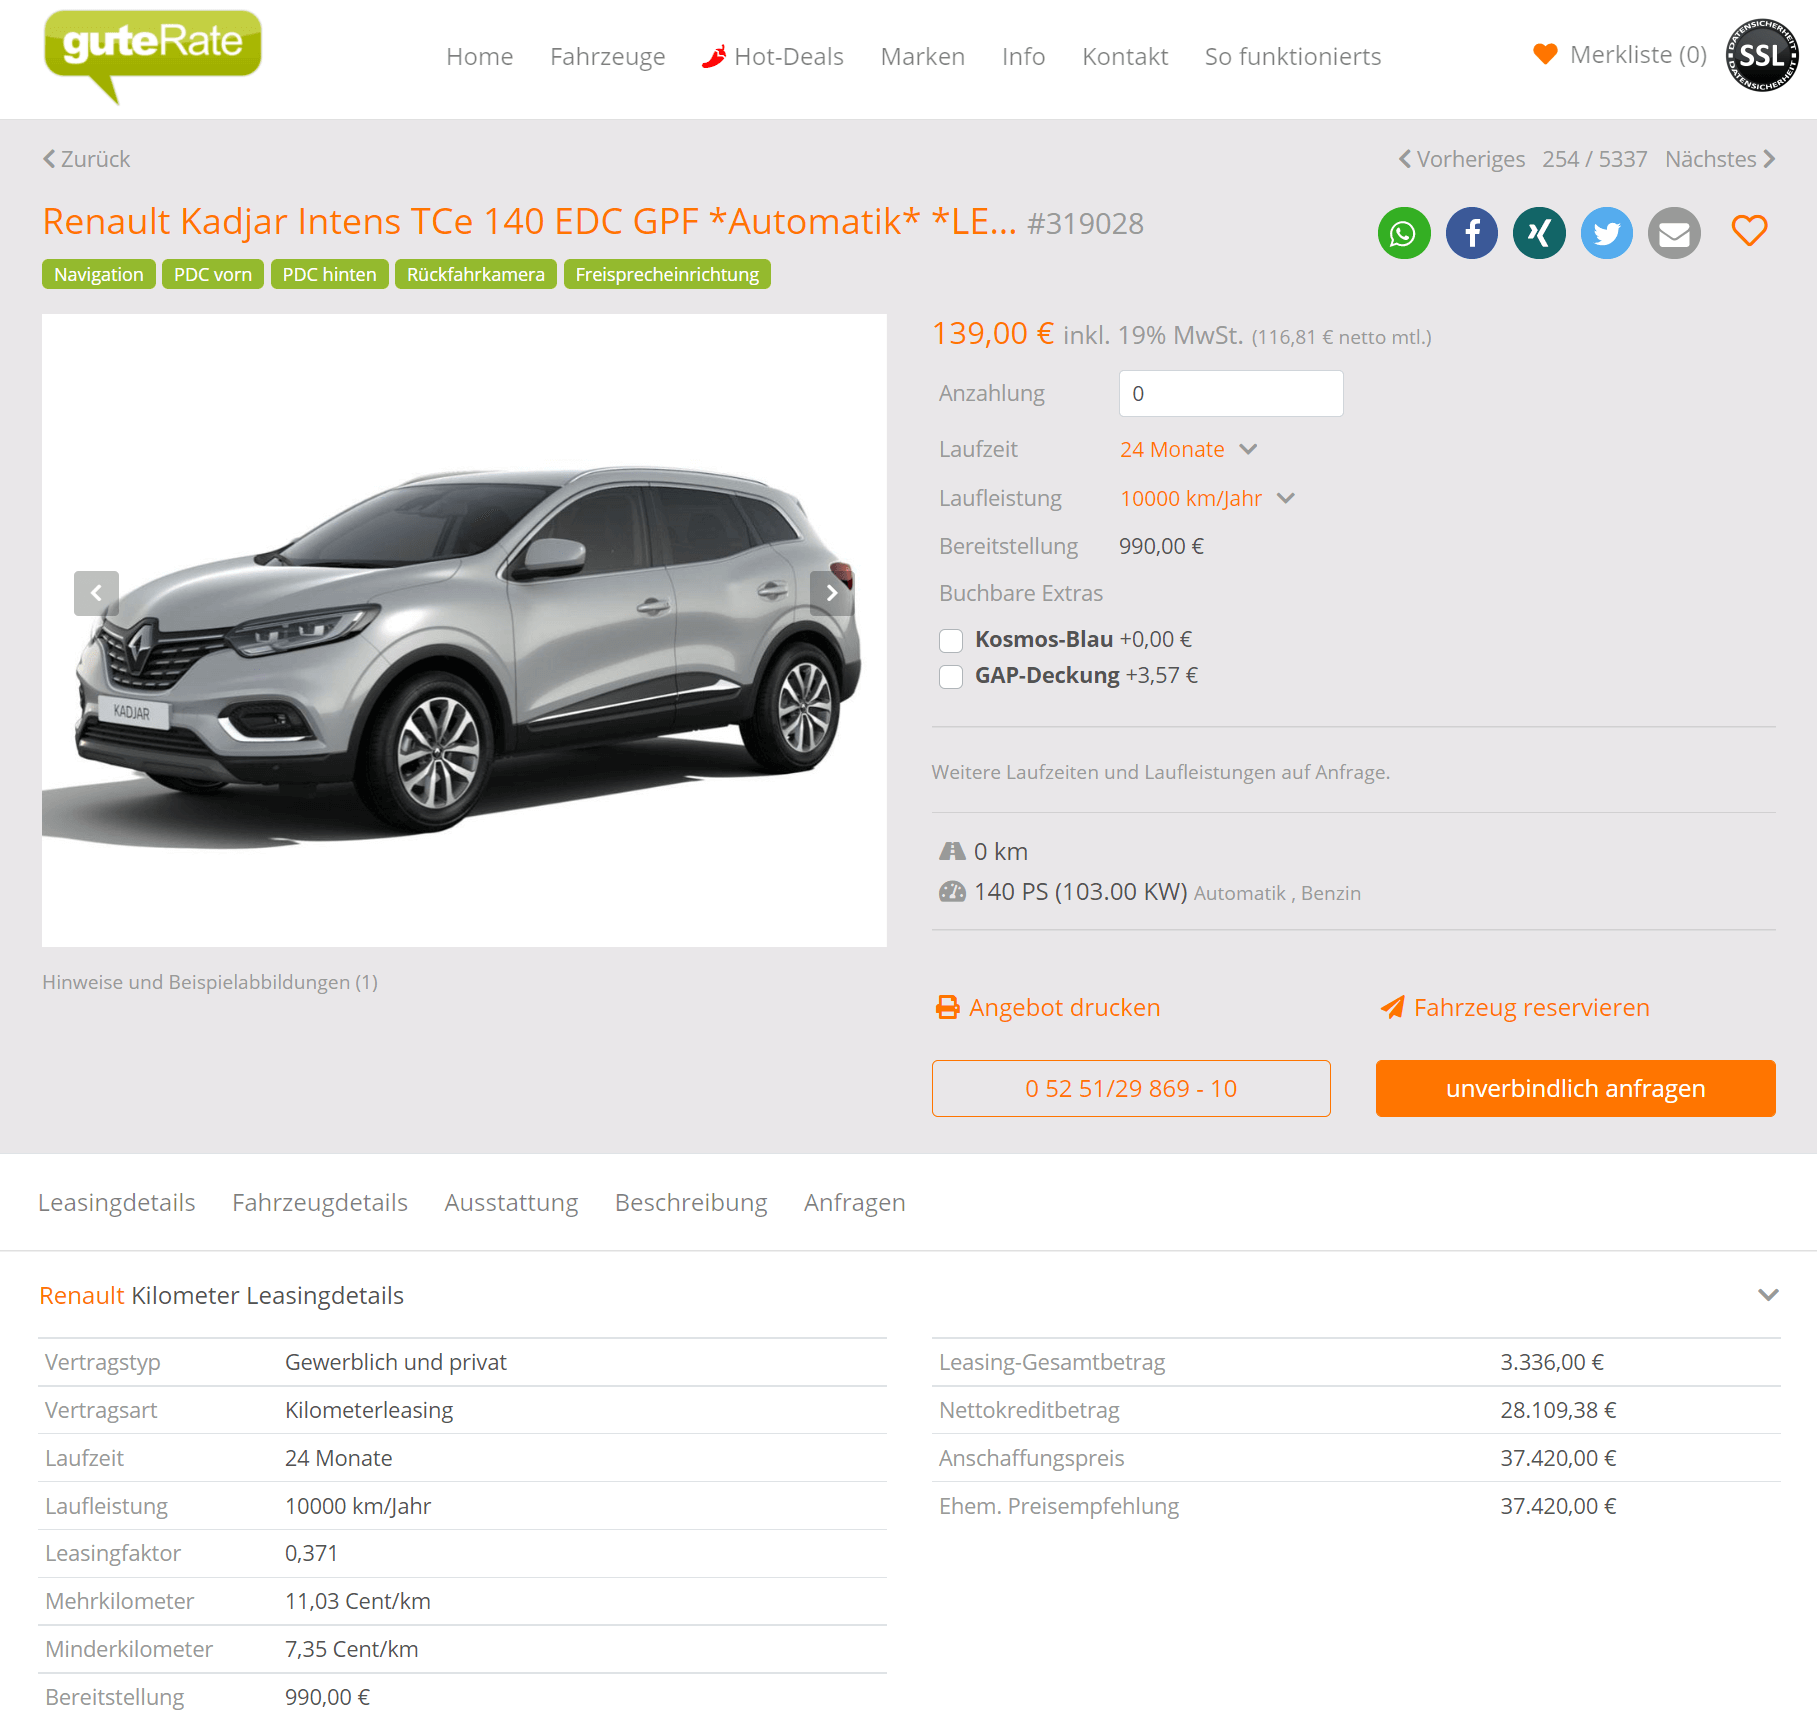Screen dimensions: 1817x1725
Task: Click Angebot drucken link
Action: [1064, 1007]
